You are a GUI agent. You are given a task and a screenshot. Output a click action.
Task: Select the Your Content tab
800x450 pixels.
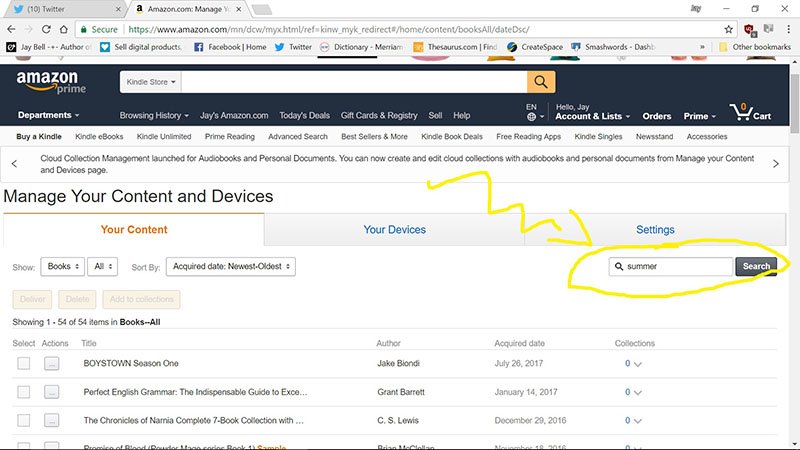pos(134,230)
